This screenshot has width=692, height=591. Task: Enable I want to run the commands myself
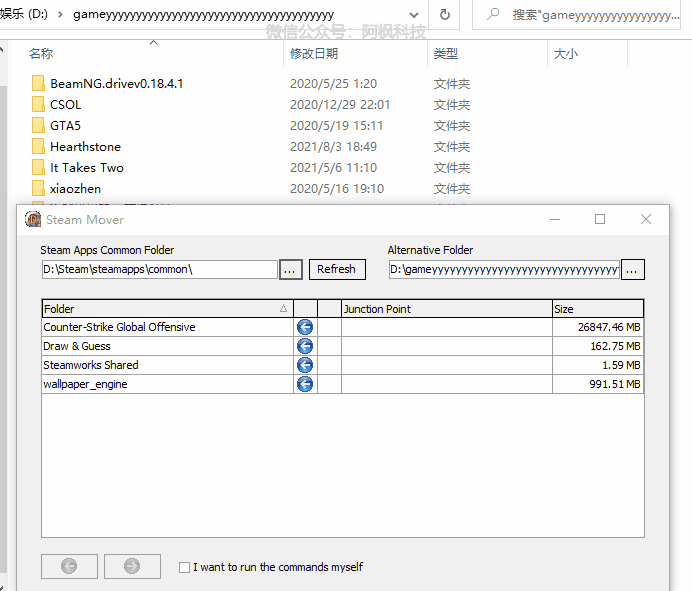pos(184,567)
